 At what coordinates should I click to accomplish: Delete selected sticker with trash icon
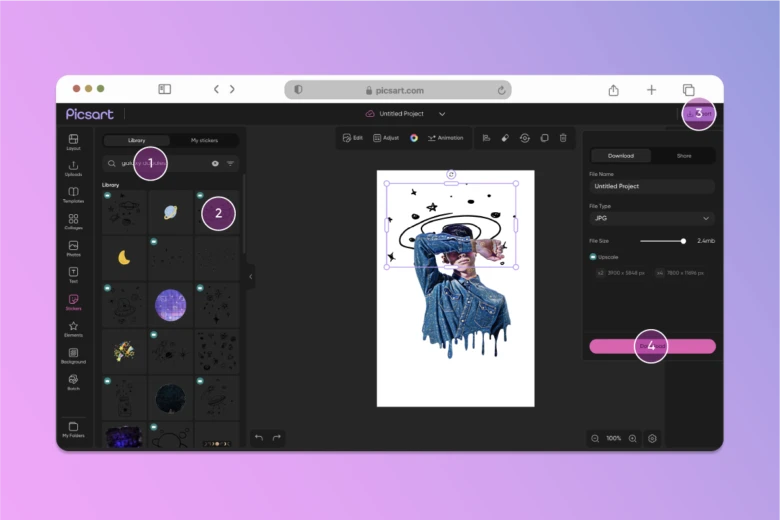[x=563, y=138]
